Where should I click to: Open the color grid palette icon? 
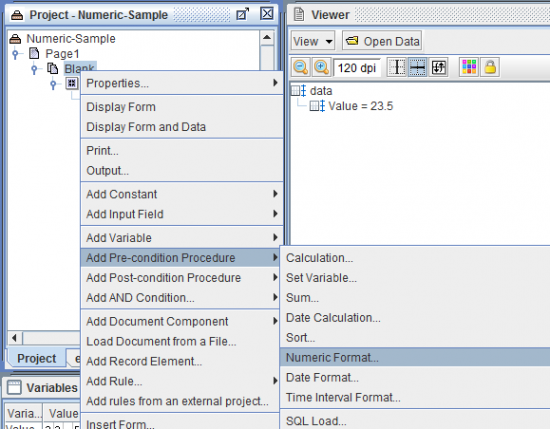(x=469, y=67)
